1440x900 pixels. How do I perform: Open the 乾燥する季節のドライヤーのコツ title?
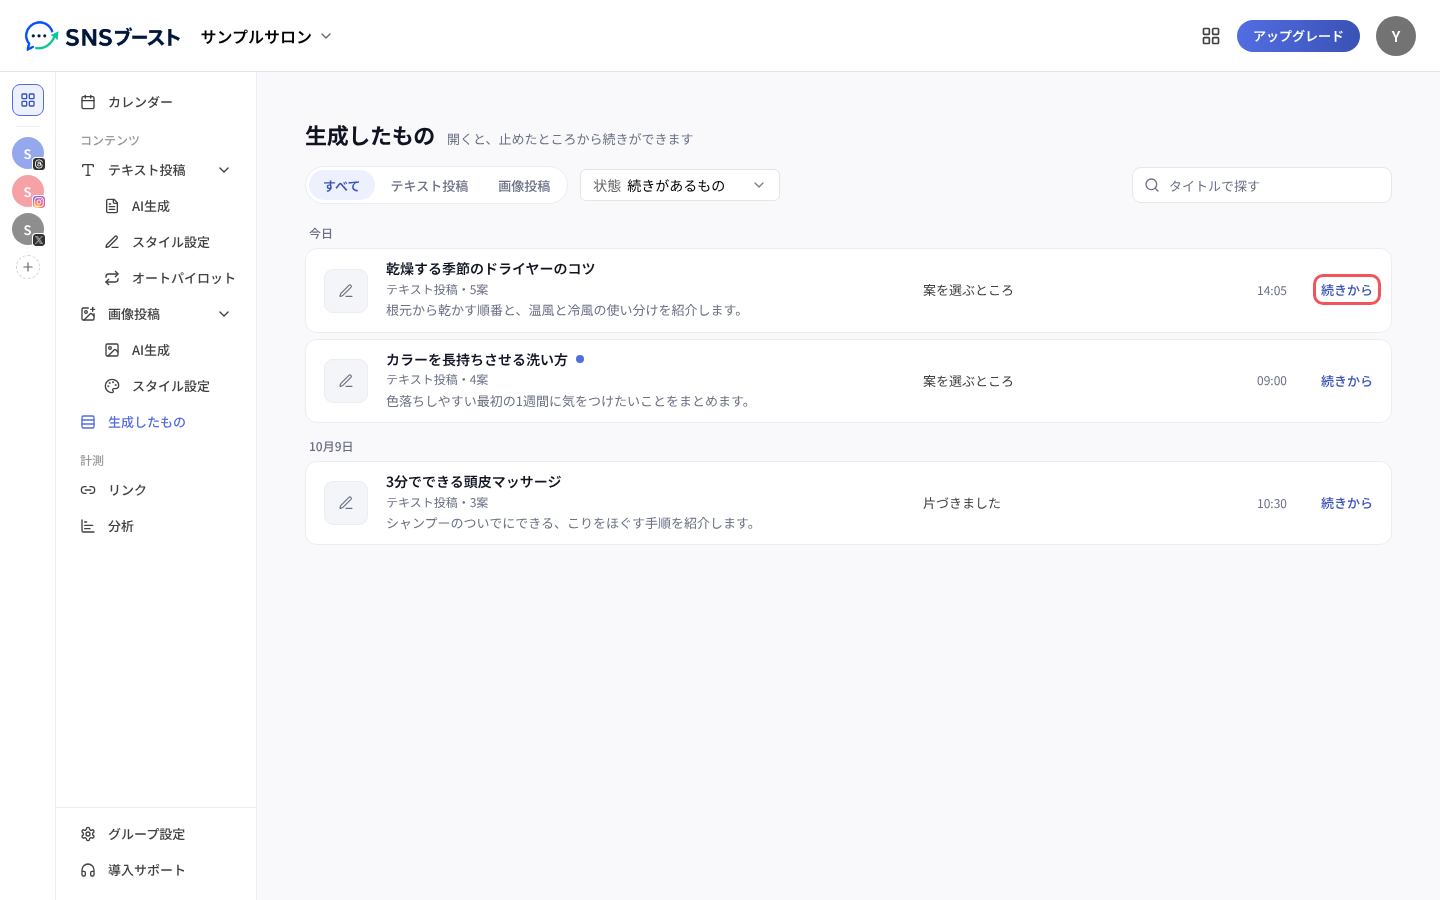(490, 269)
